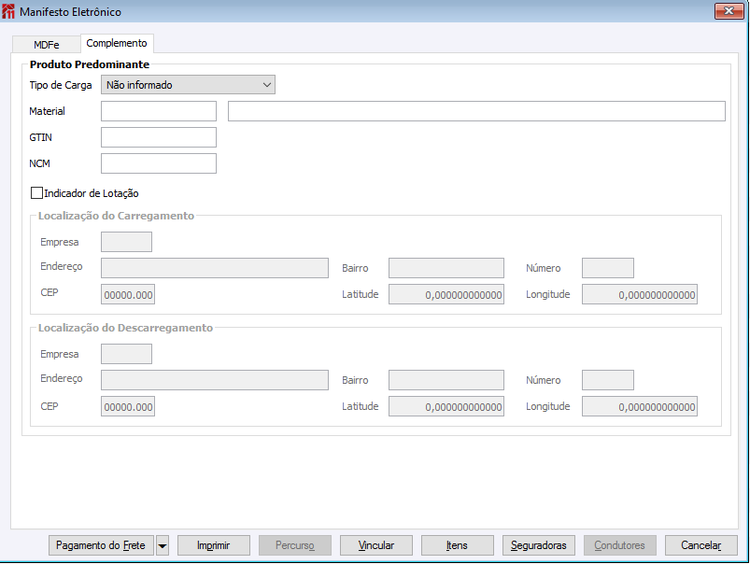
Task: Click the Material description field
Action: [476, 111]
